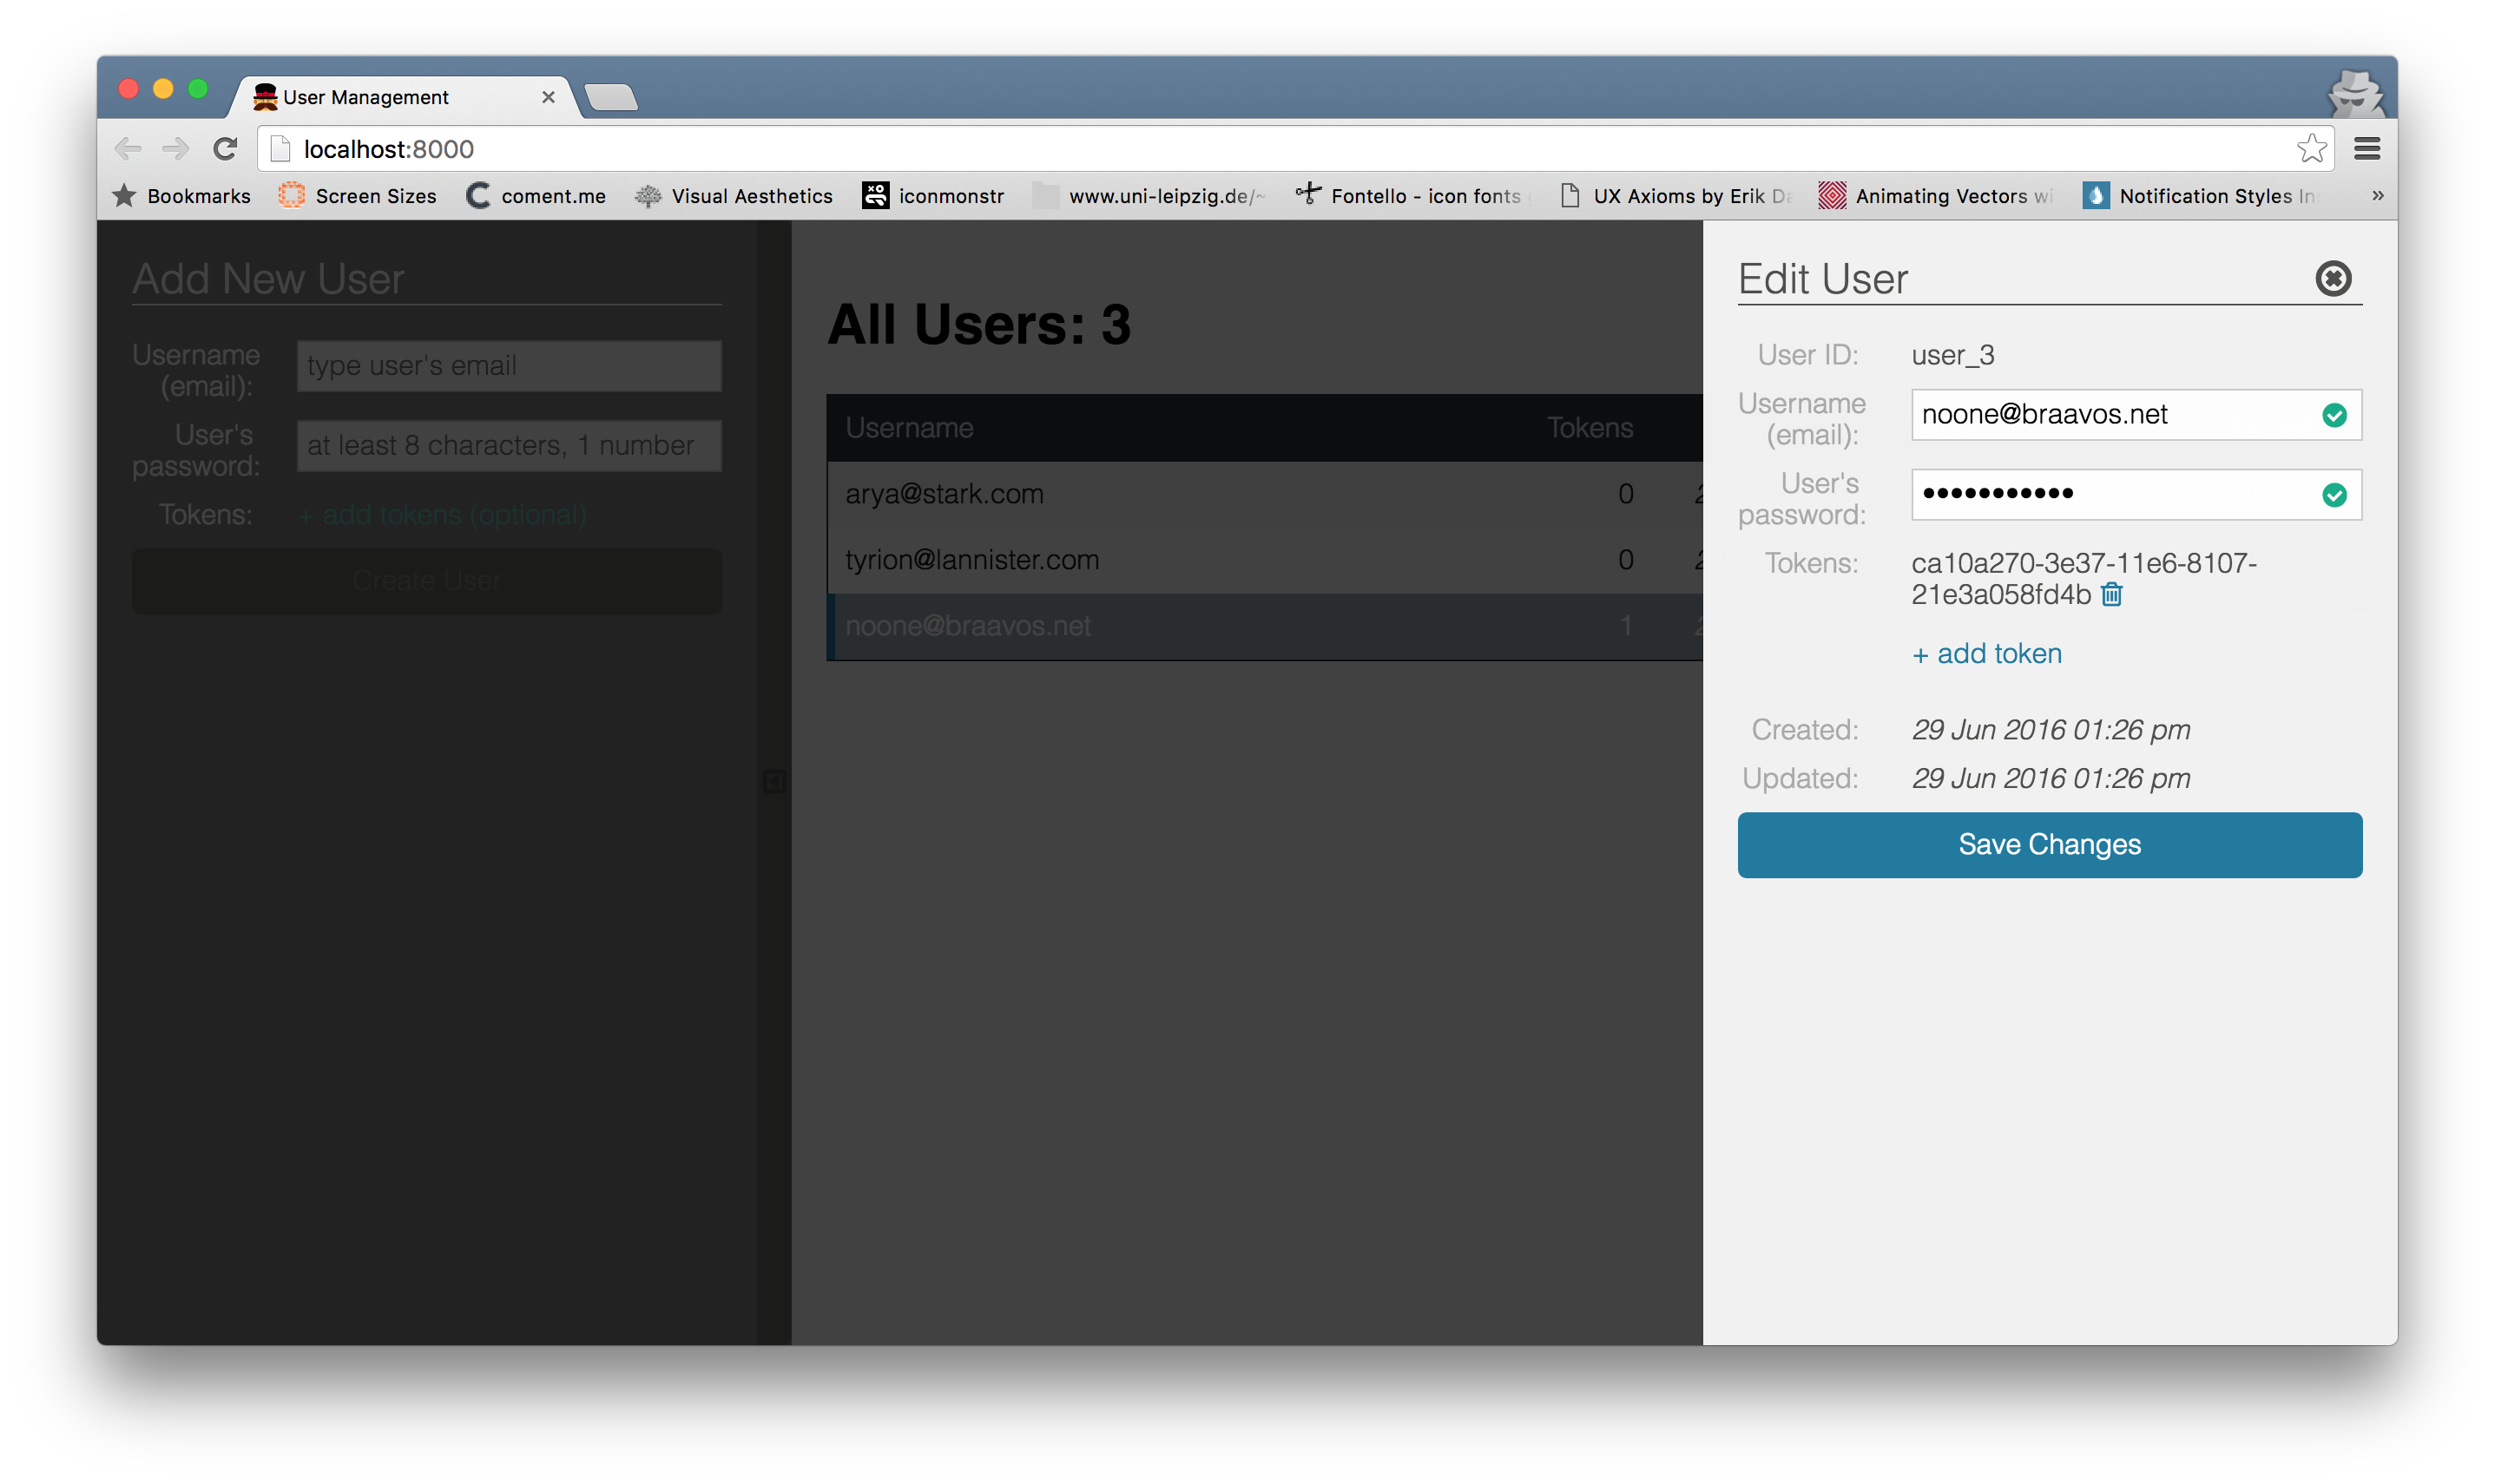The image size is (2495, 1484).
Task: Open the Chrome hamburger menu
Action: pos(2366,149)
